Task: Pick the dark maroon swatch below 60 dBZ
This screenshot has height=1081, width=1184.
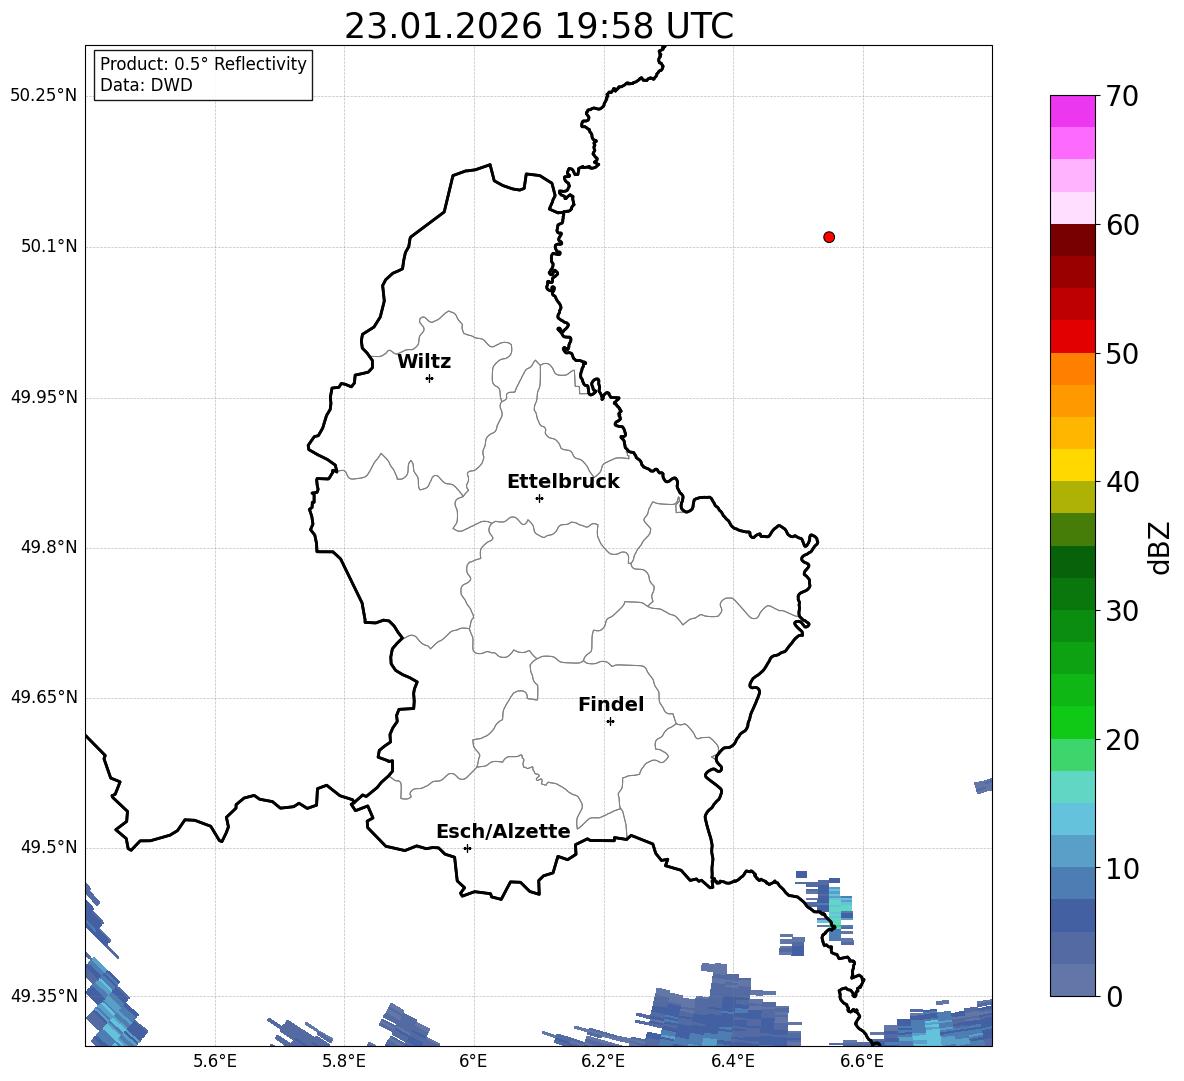Action: tap(1072, 240)
